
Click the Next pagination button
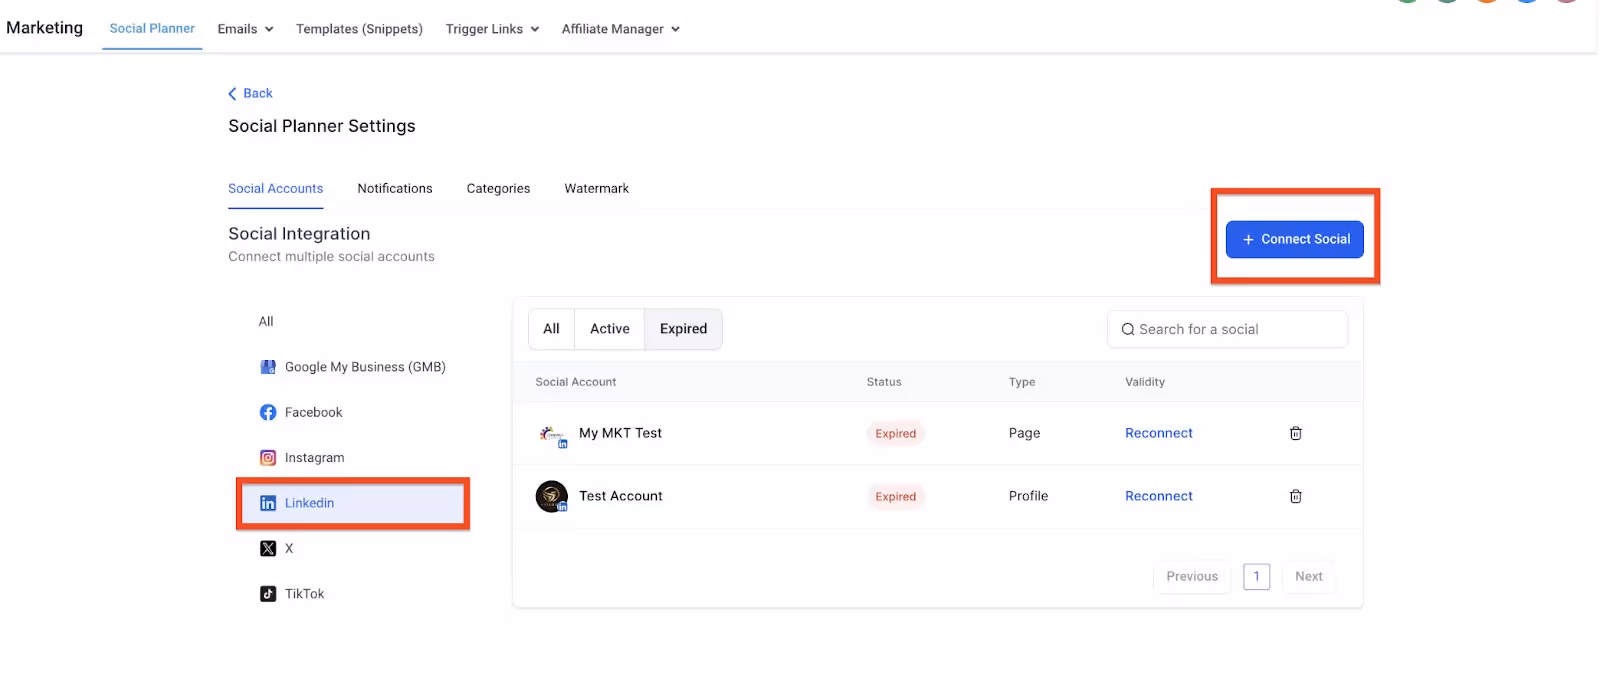coord(1309,576)
